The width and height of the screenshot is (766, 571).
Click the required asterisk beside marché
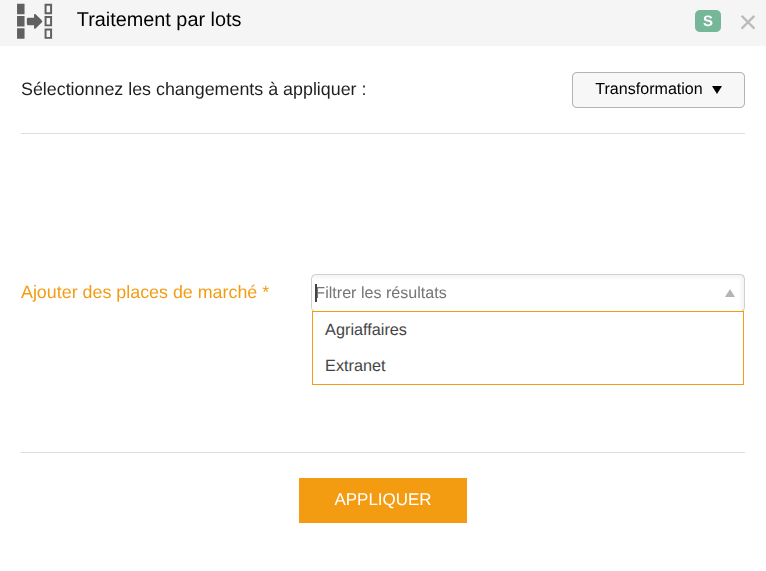tap(265, 290)
